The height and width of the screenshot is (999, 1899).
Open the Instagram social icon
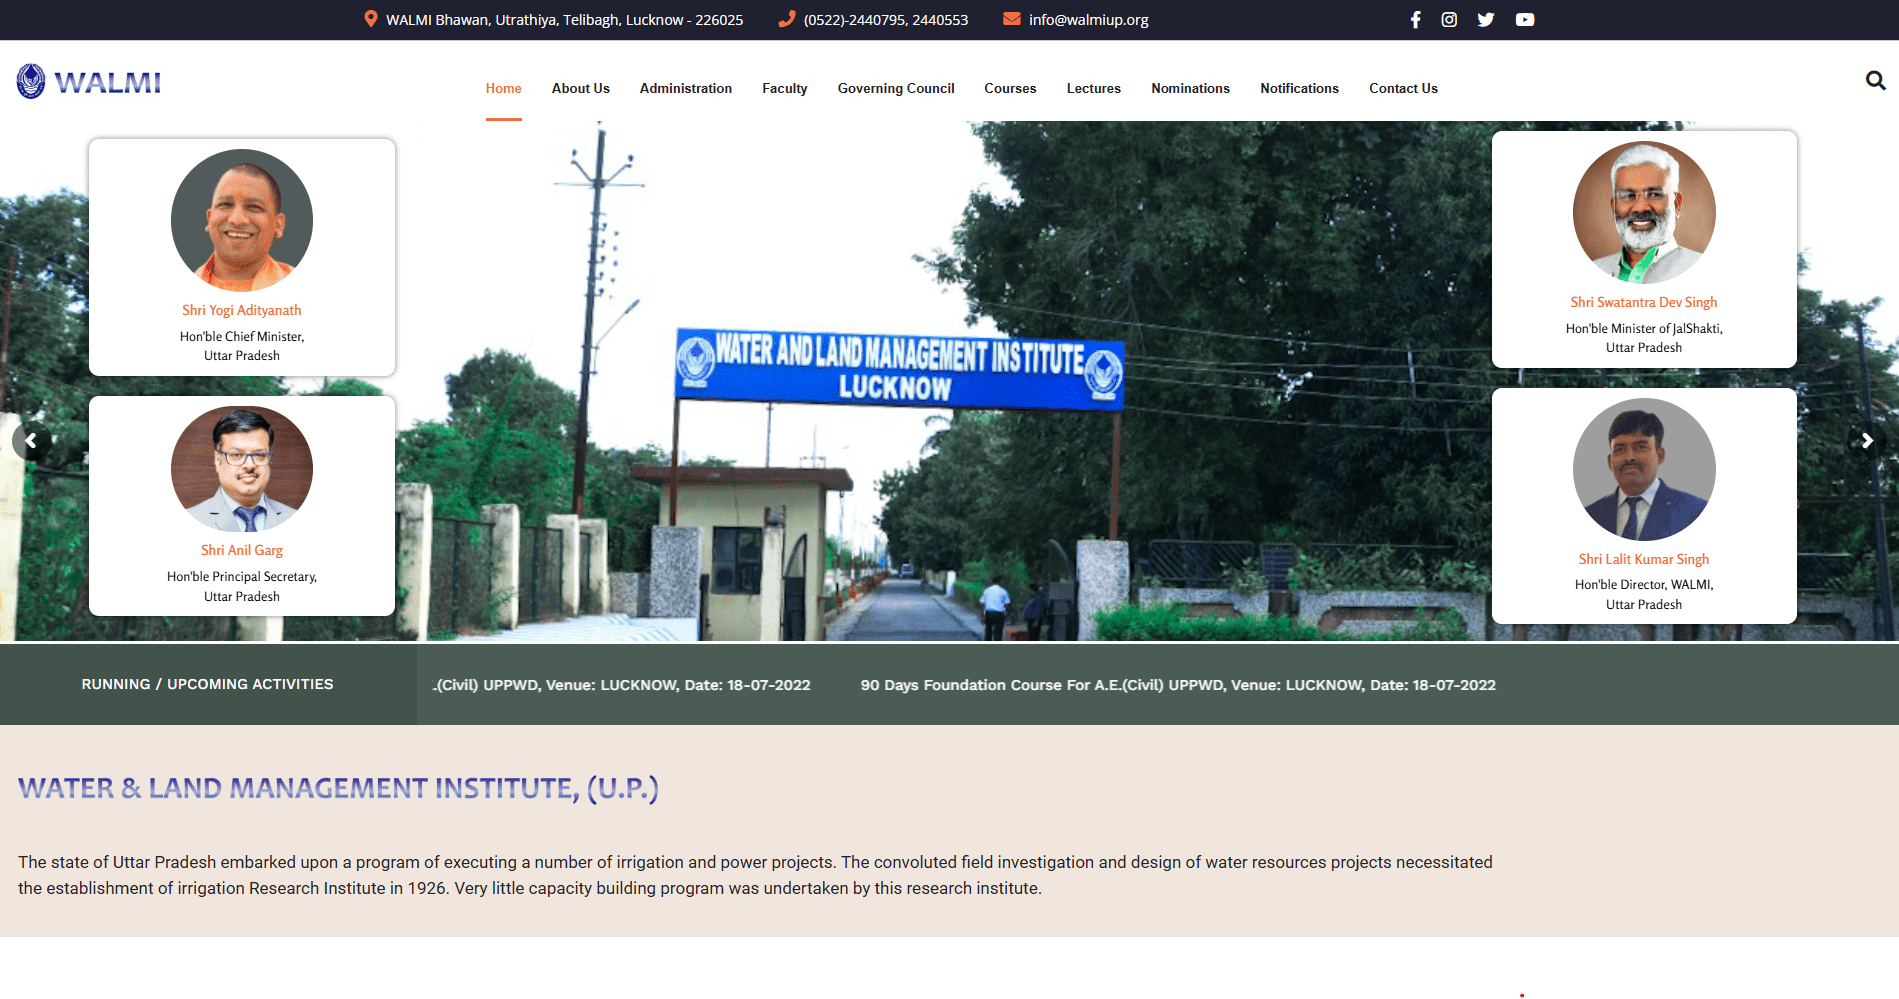point(1449,20)
